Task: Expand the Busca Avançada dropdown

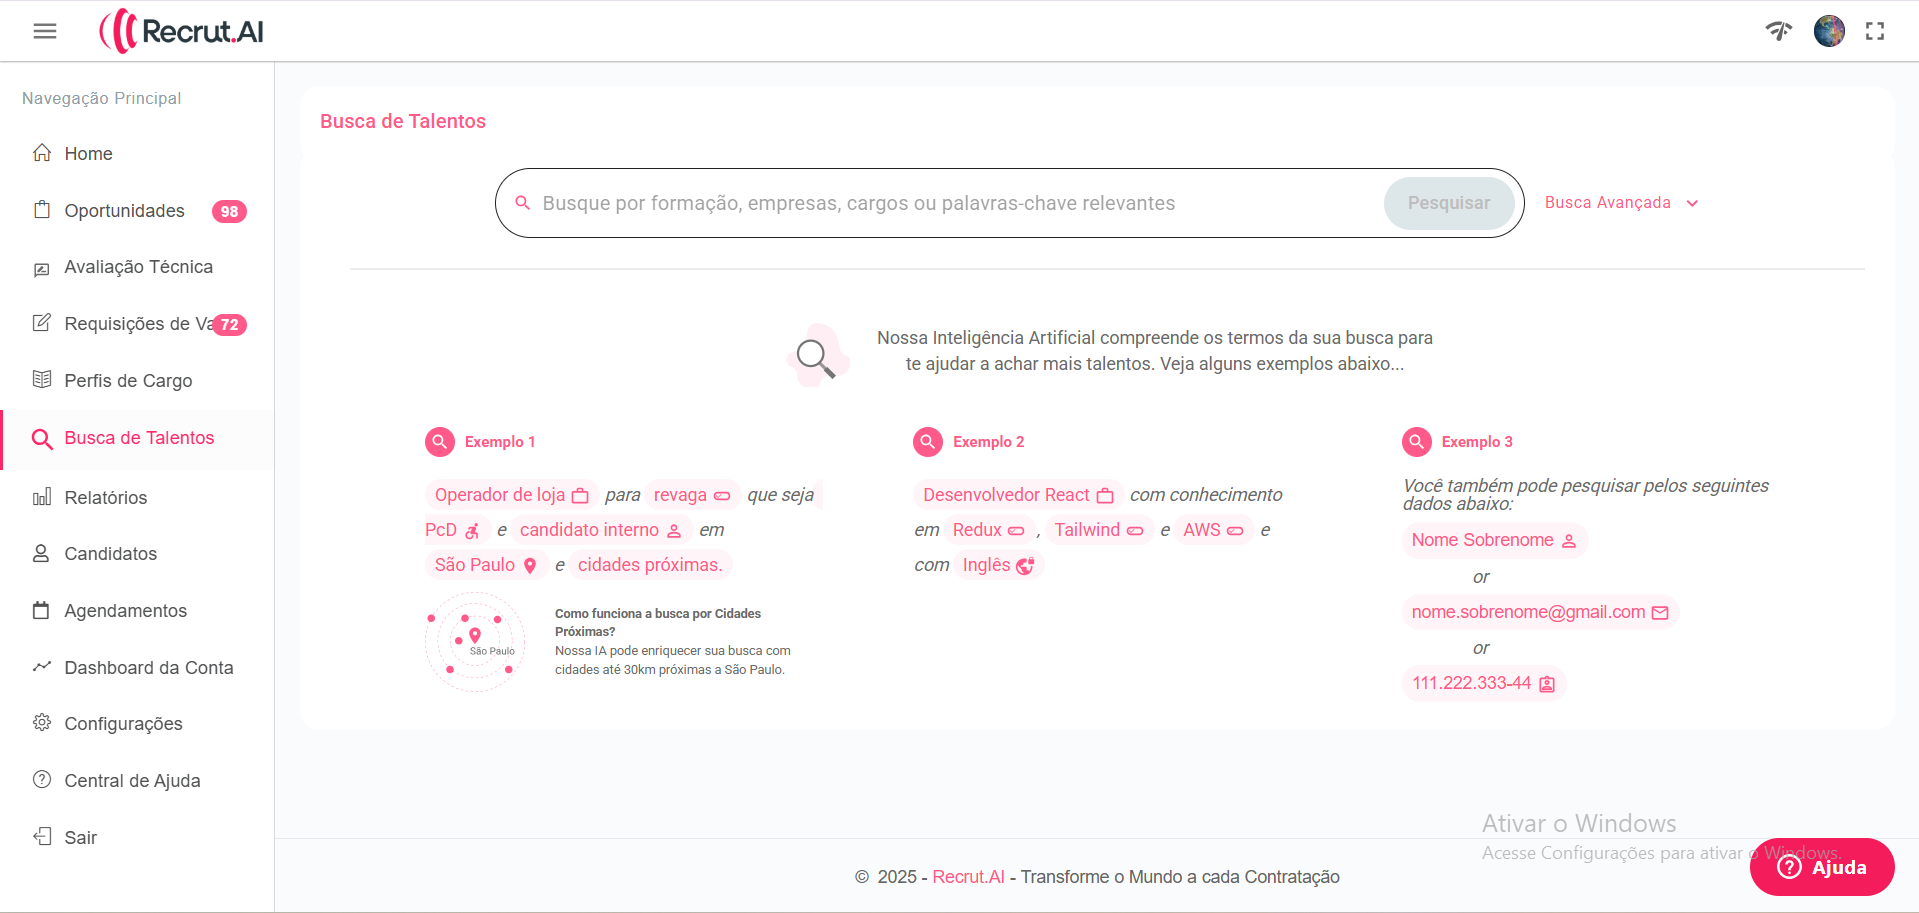Action: click(x=1620, y=202)
